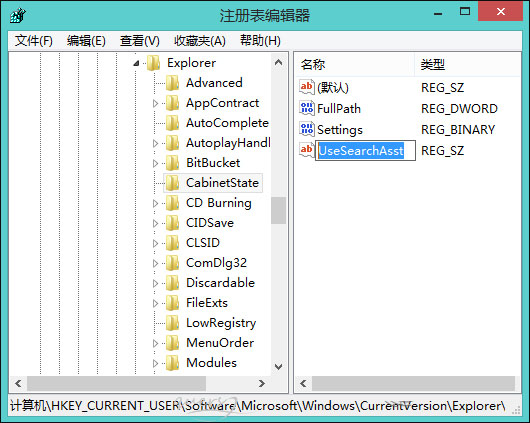
Task: Select the Advanced tree key
Action: [x=214, y=83]
